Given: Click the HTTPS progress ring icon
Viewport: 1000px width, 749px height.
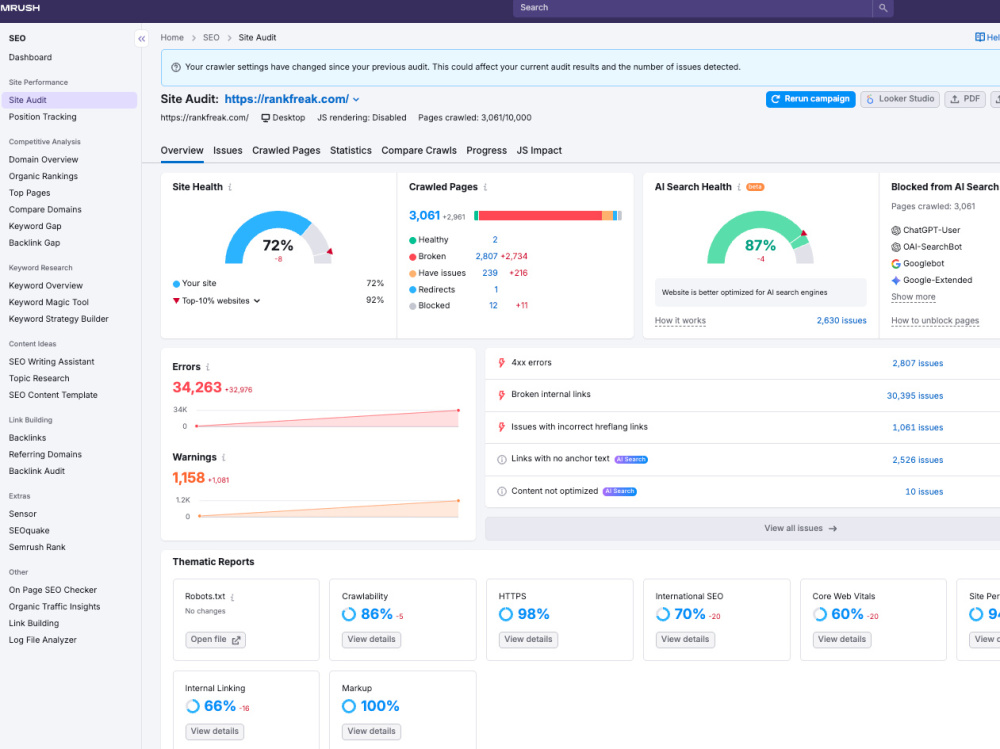Looking at the screenshot, I should point(505,614).
